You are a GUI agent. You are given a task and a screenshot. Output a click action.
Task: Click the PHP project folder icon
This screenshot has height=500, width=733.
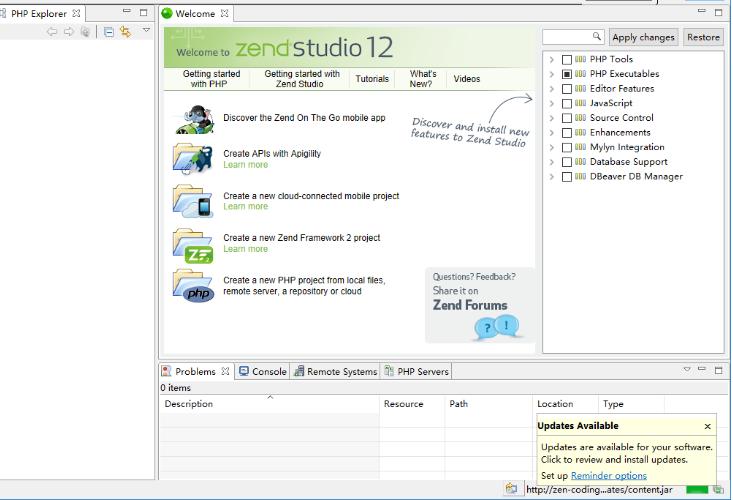(x=193, y=286)
